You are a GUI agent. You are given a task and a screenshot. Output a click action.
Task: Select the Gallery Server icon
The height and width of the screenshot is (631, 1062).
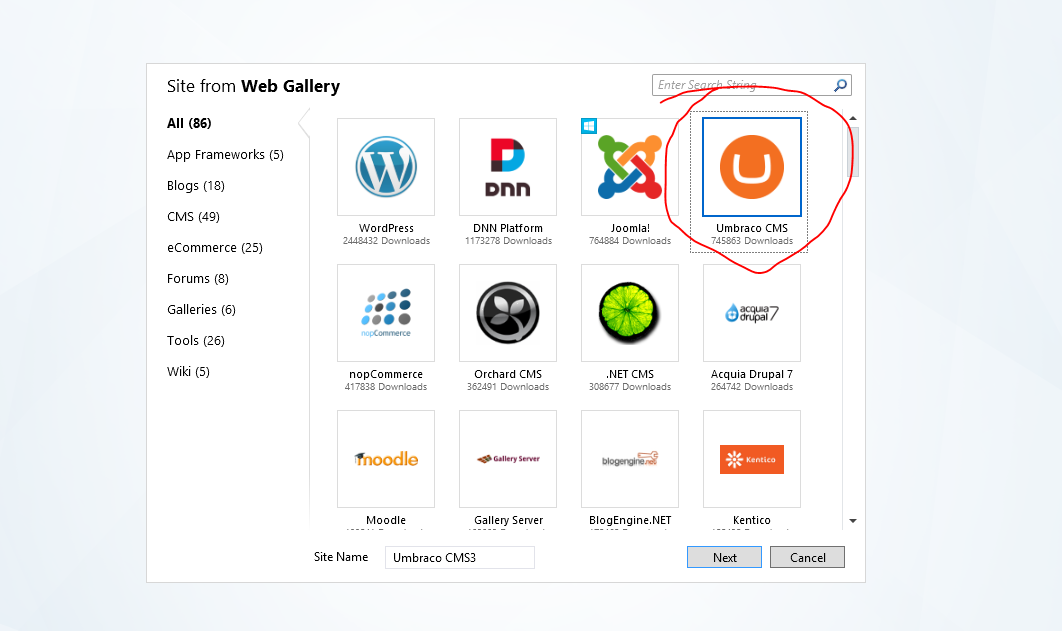point(508,459)
